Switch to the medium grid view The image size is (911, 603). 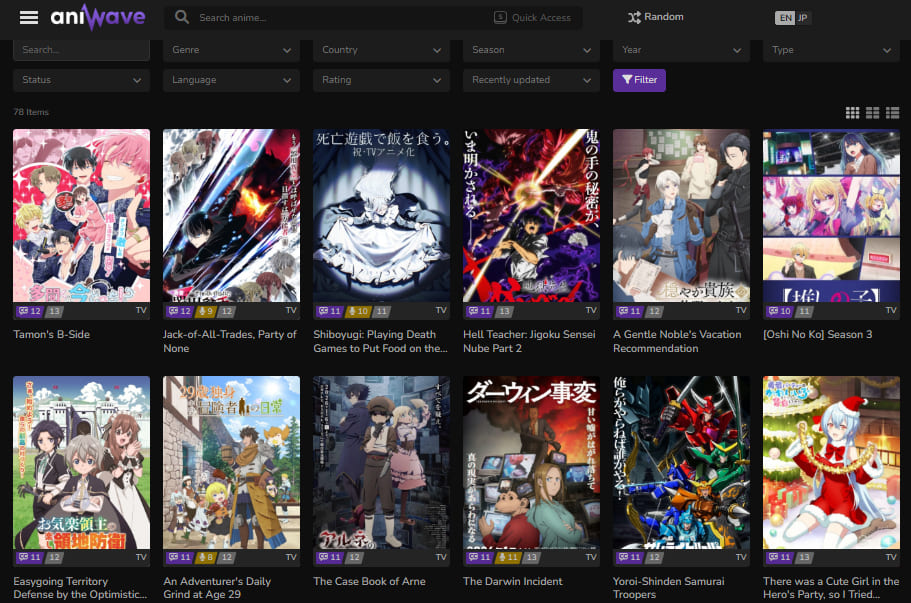click(x=872, y=113)
